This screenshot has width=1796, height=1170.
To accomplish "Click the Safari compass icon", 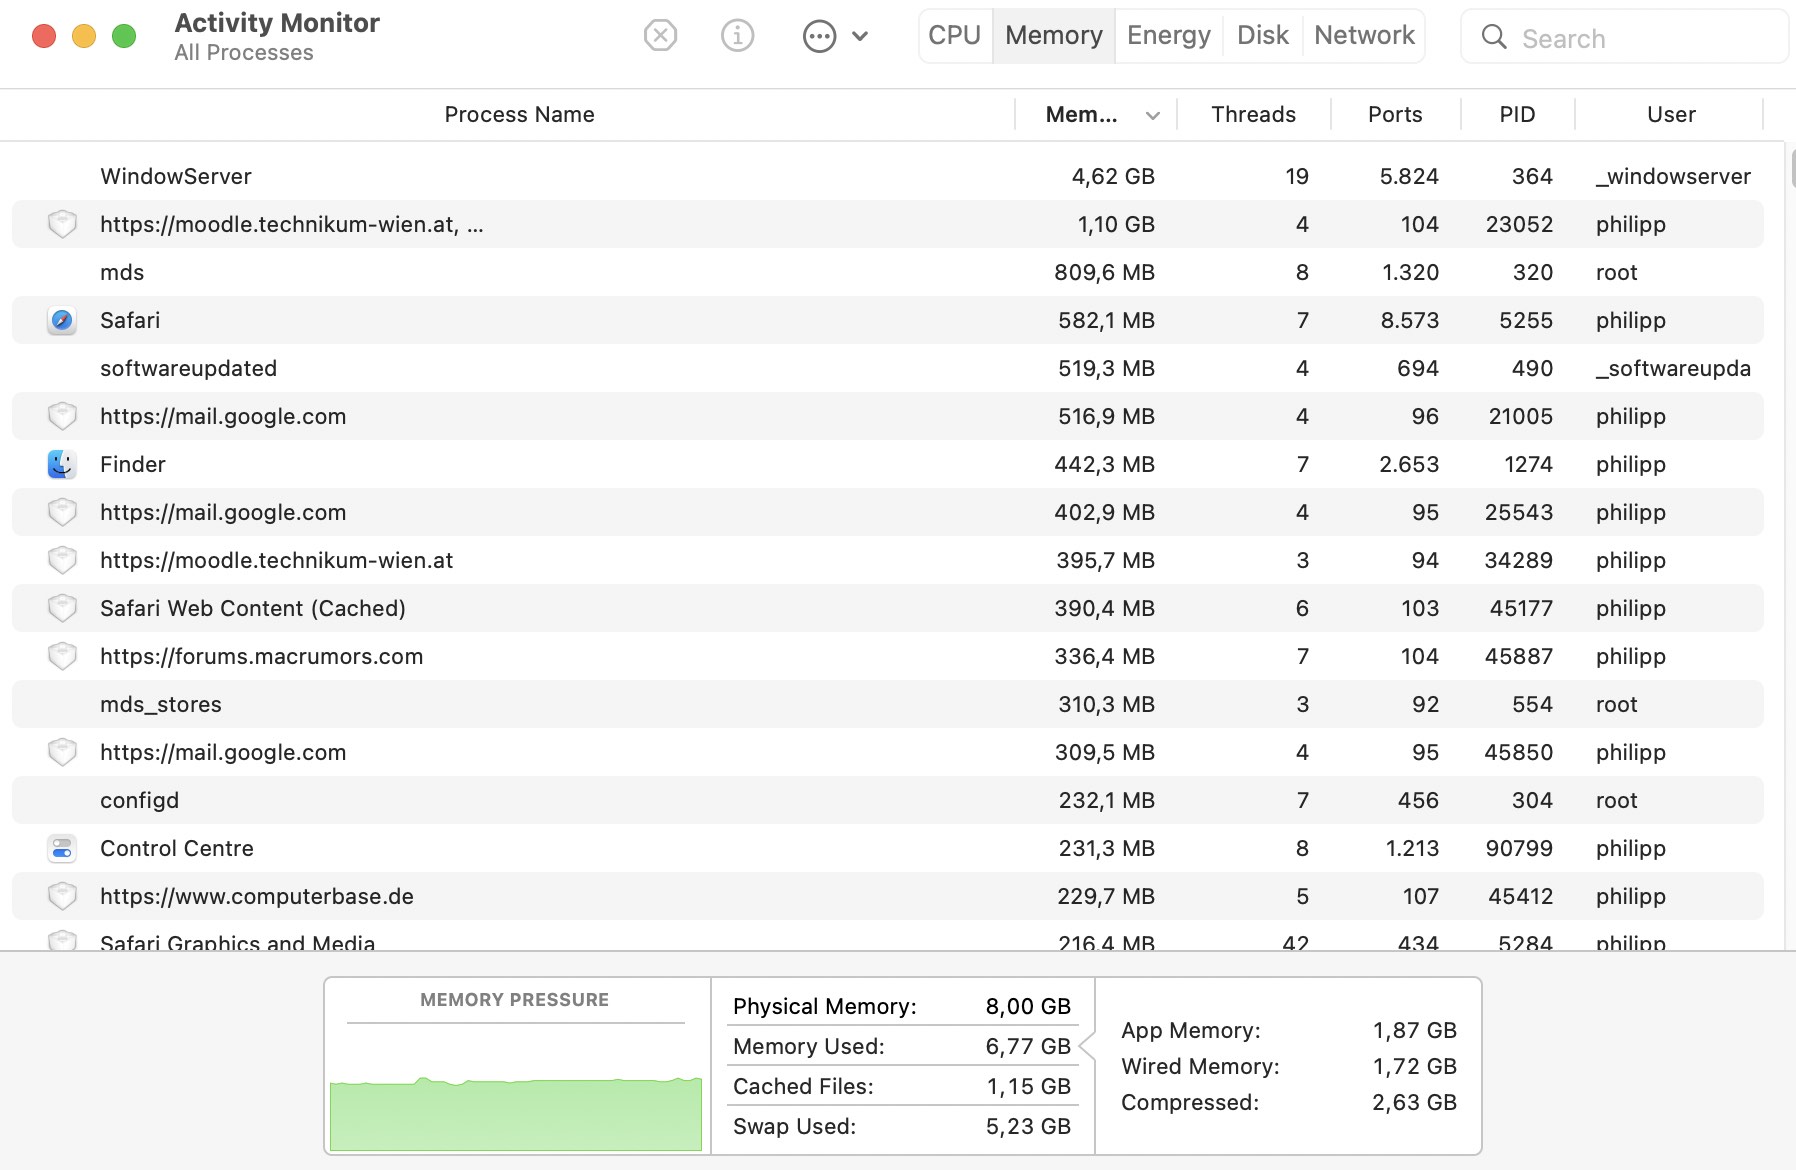I will tap(62, 321).
